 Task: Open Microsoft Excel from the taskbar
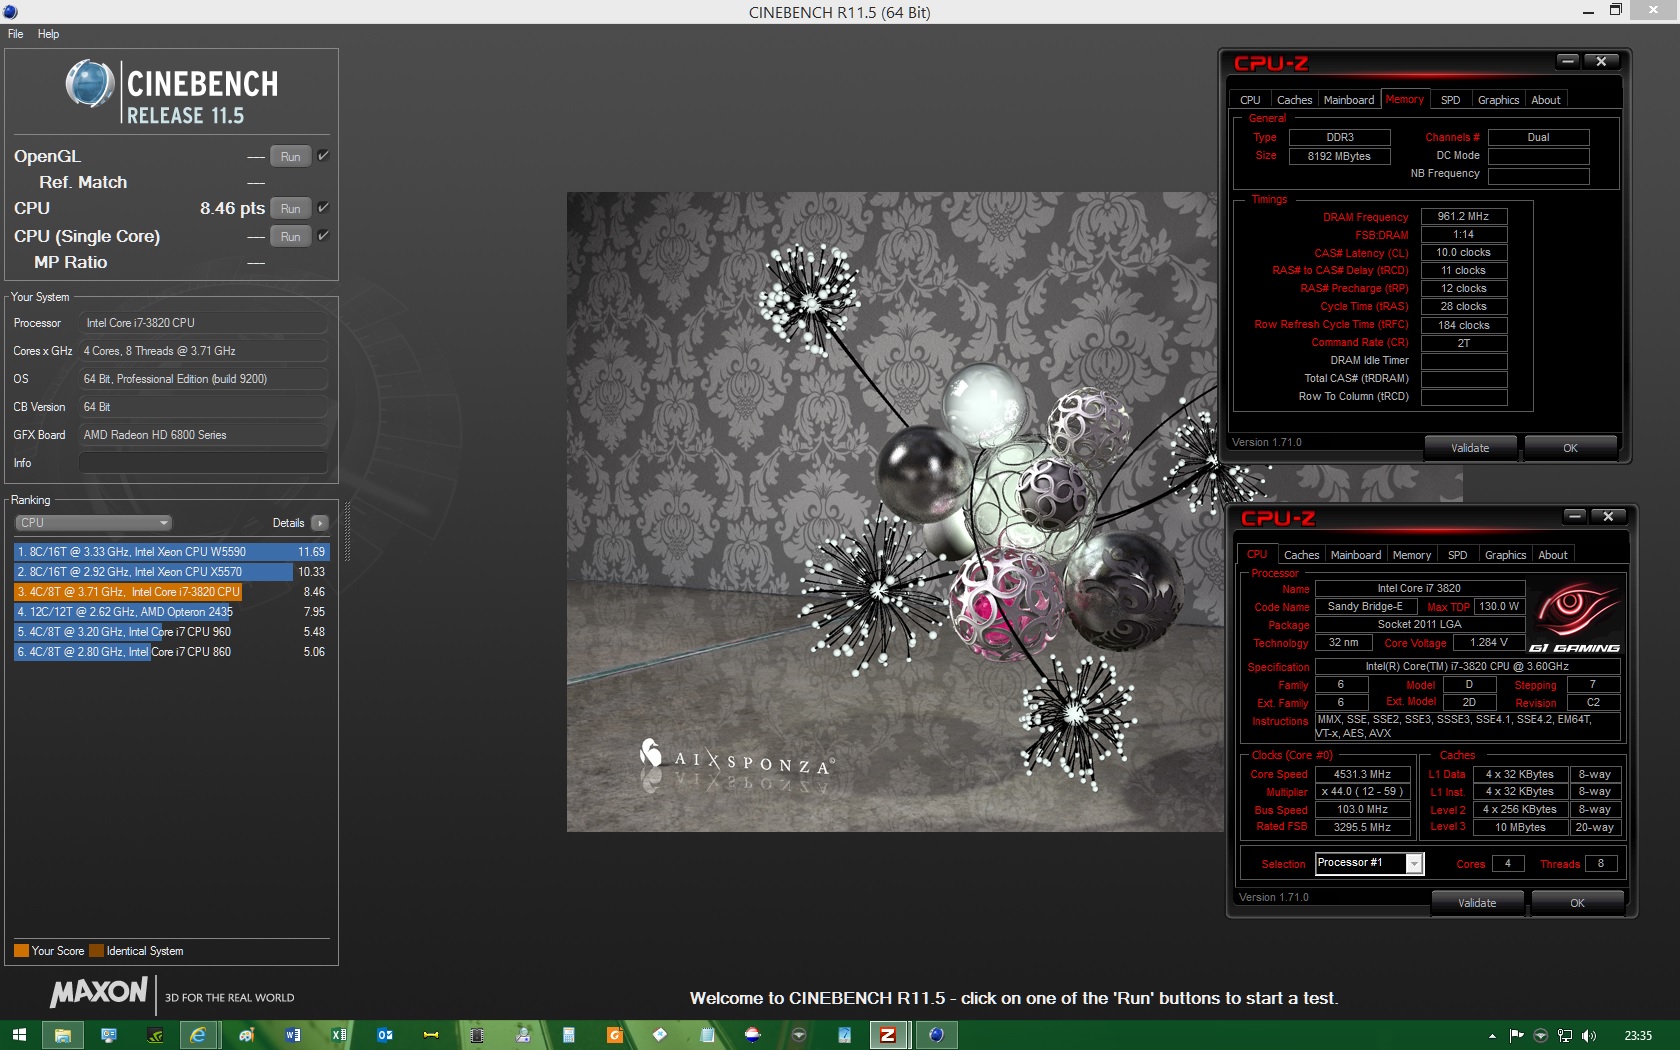point(339,1035)
